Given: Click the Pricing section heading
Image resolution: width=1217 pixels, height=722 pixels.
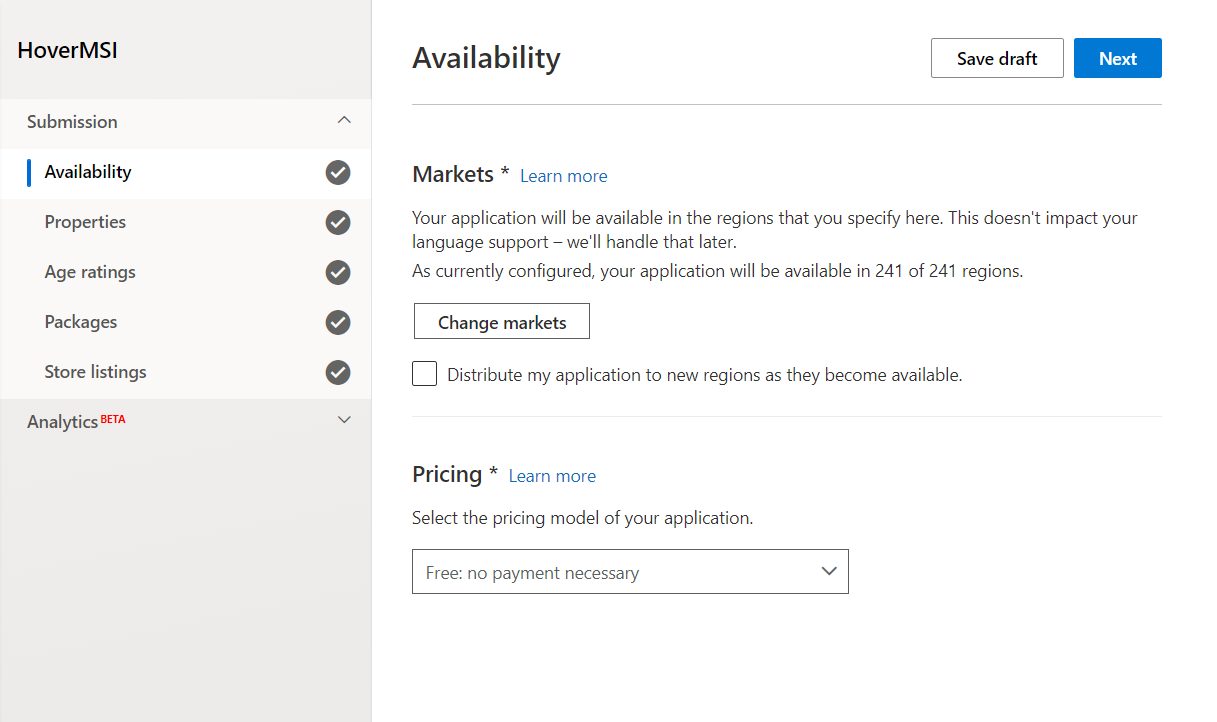Looking at the screenshot, I should pos(447,474).
